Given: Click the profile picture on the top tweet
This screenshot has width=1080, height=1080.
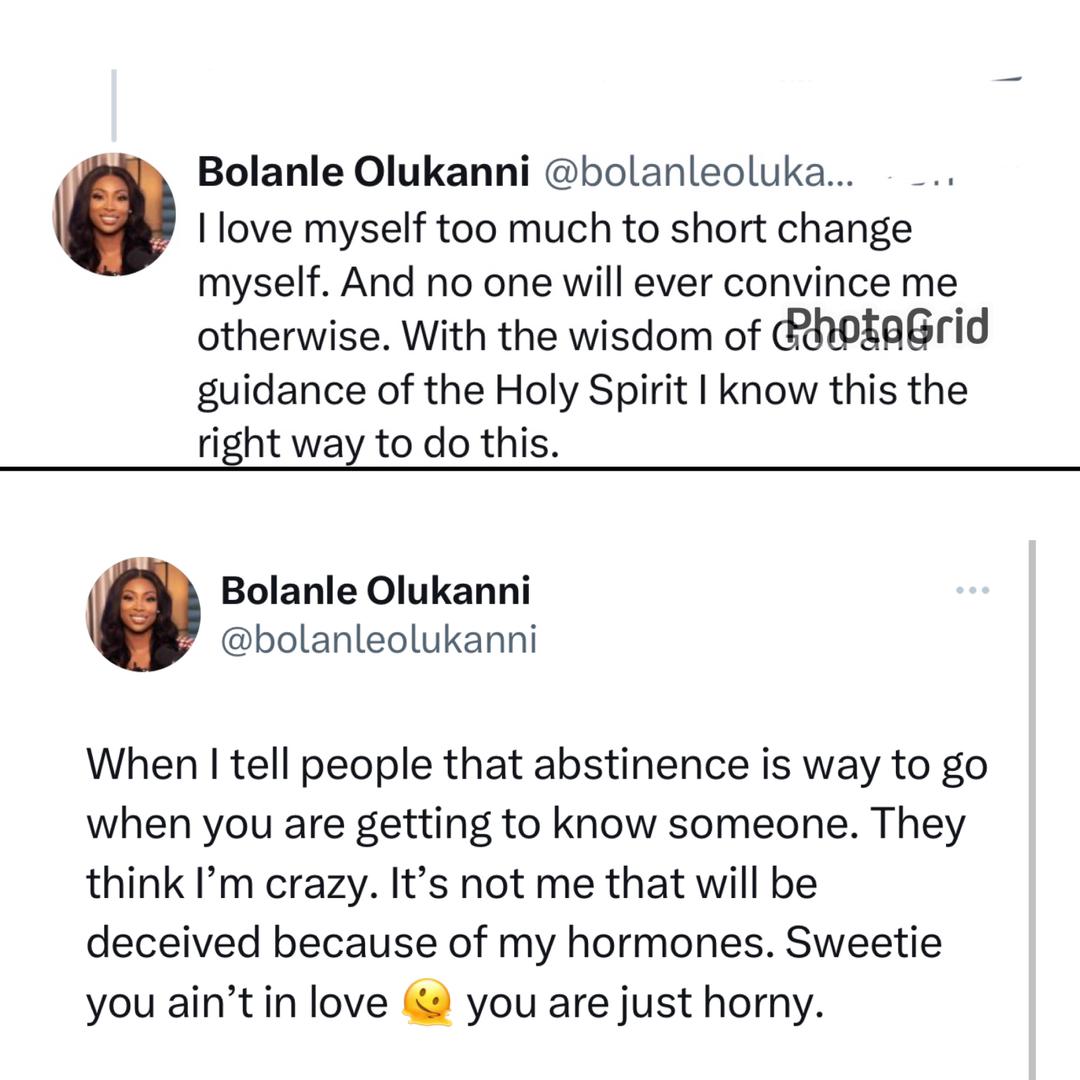Looking at the screenshot, I should coord(114,214).
